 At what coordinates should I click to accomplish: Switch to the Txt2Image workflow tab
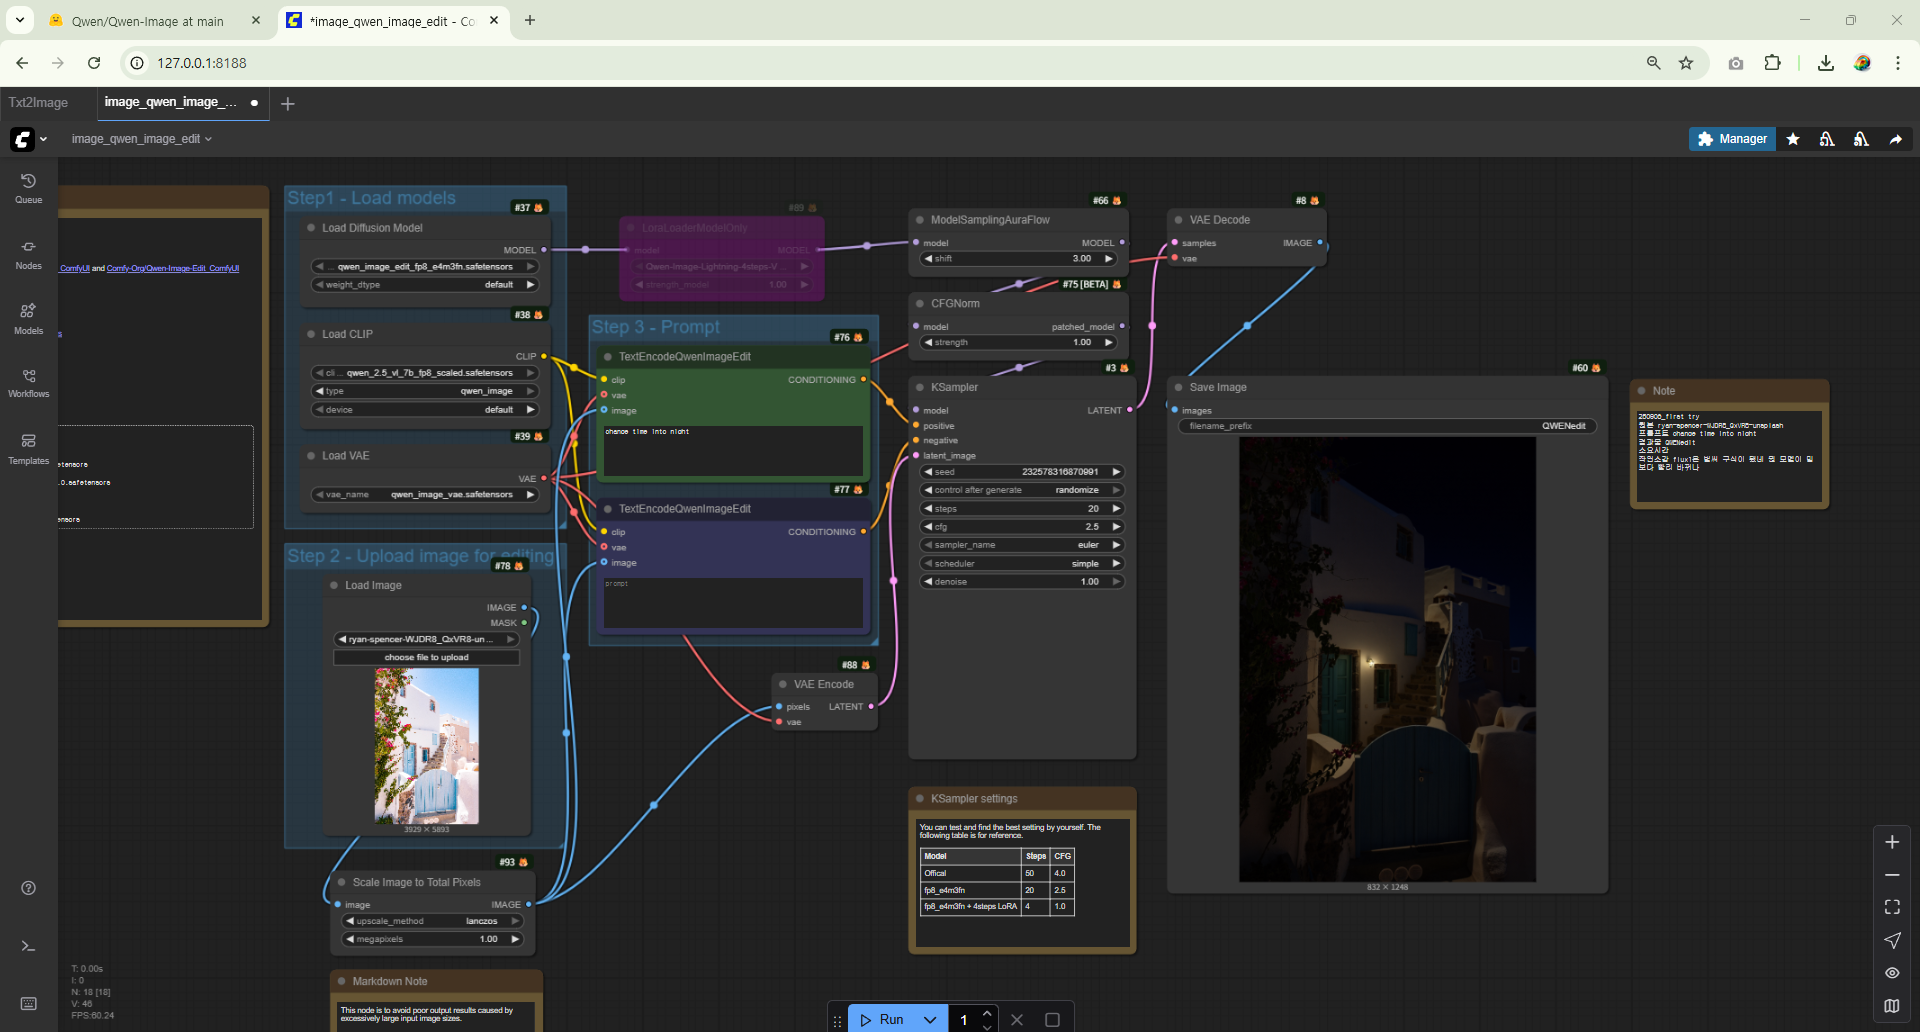[39, 103]
